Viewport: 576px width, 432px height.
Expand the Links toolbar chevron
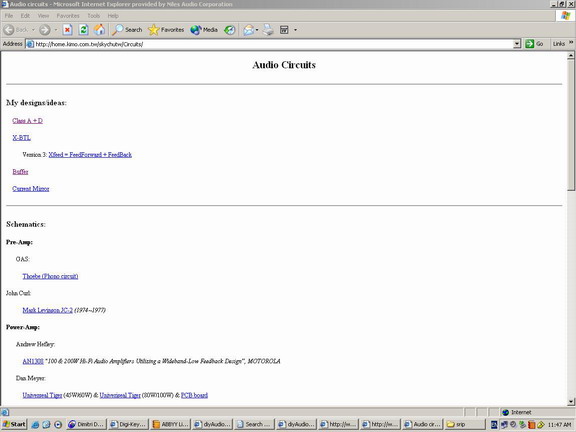[571, 43]
